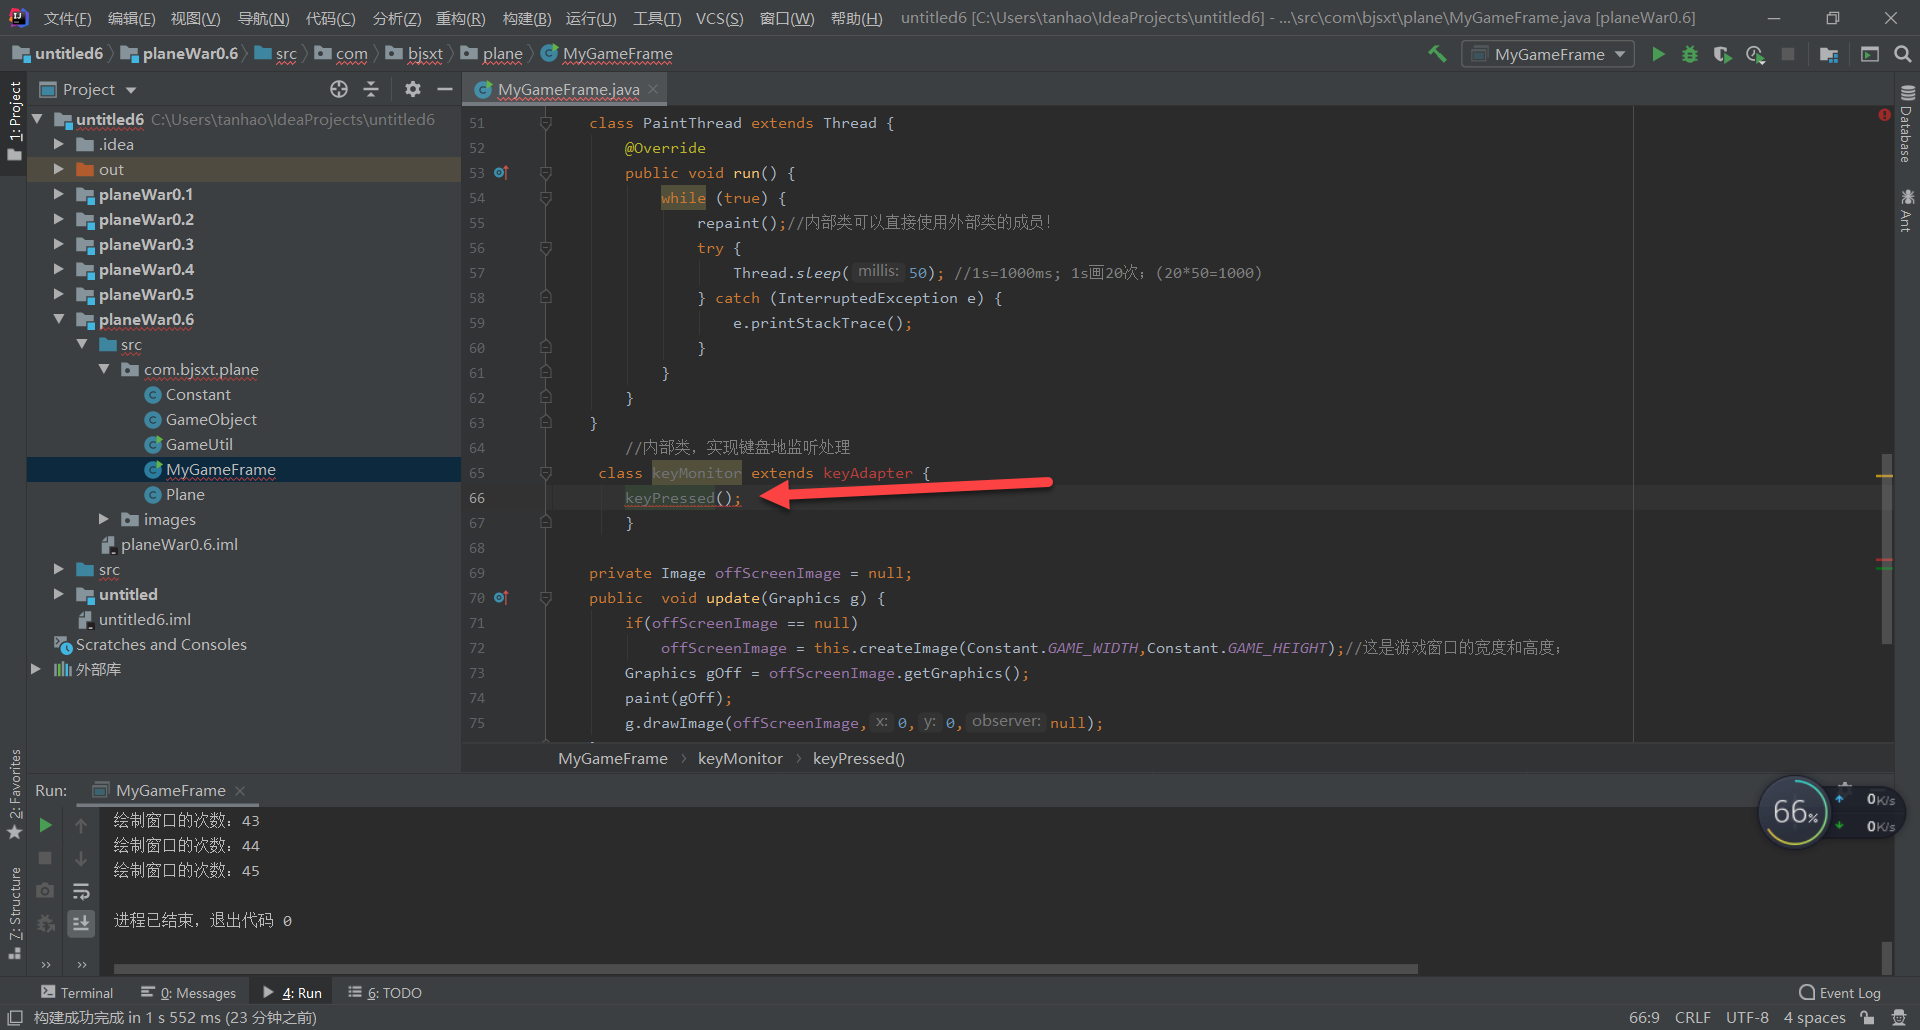Viewport: 1920px width, 1030px height.
Task: Click the 66% memory accelerator widget
Action: [x=1796, y=812]
